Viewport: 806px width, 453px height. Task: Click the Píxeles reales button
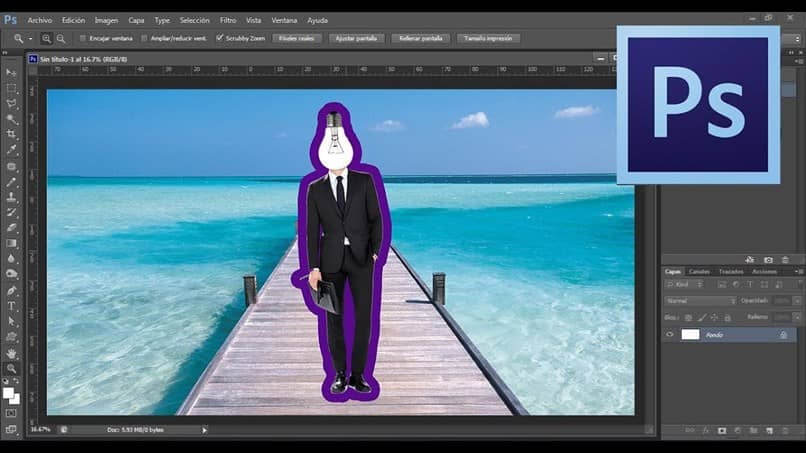click(297, 39)
